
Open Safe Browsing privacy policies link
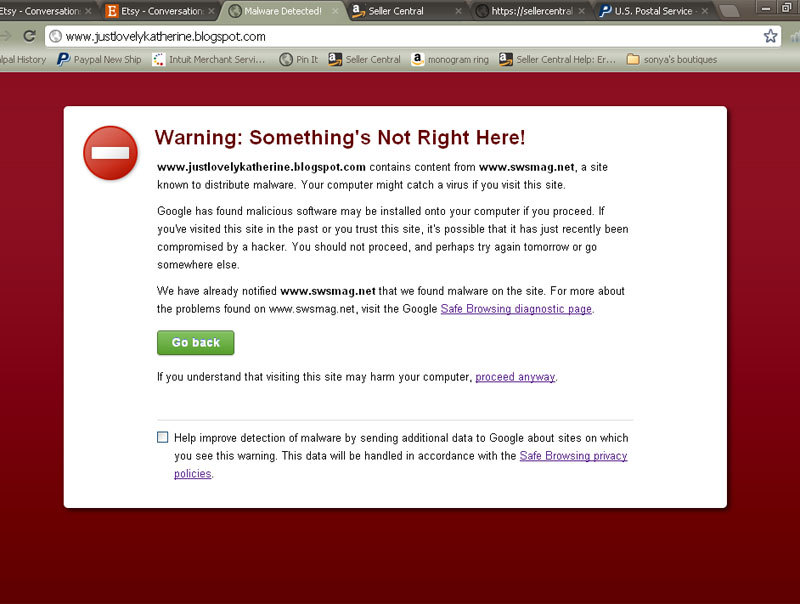click(x=573, y=456)
